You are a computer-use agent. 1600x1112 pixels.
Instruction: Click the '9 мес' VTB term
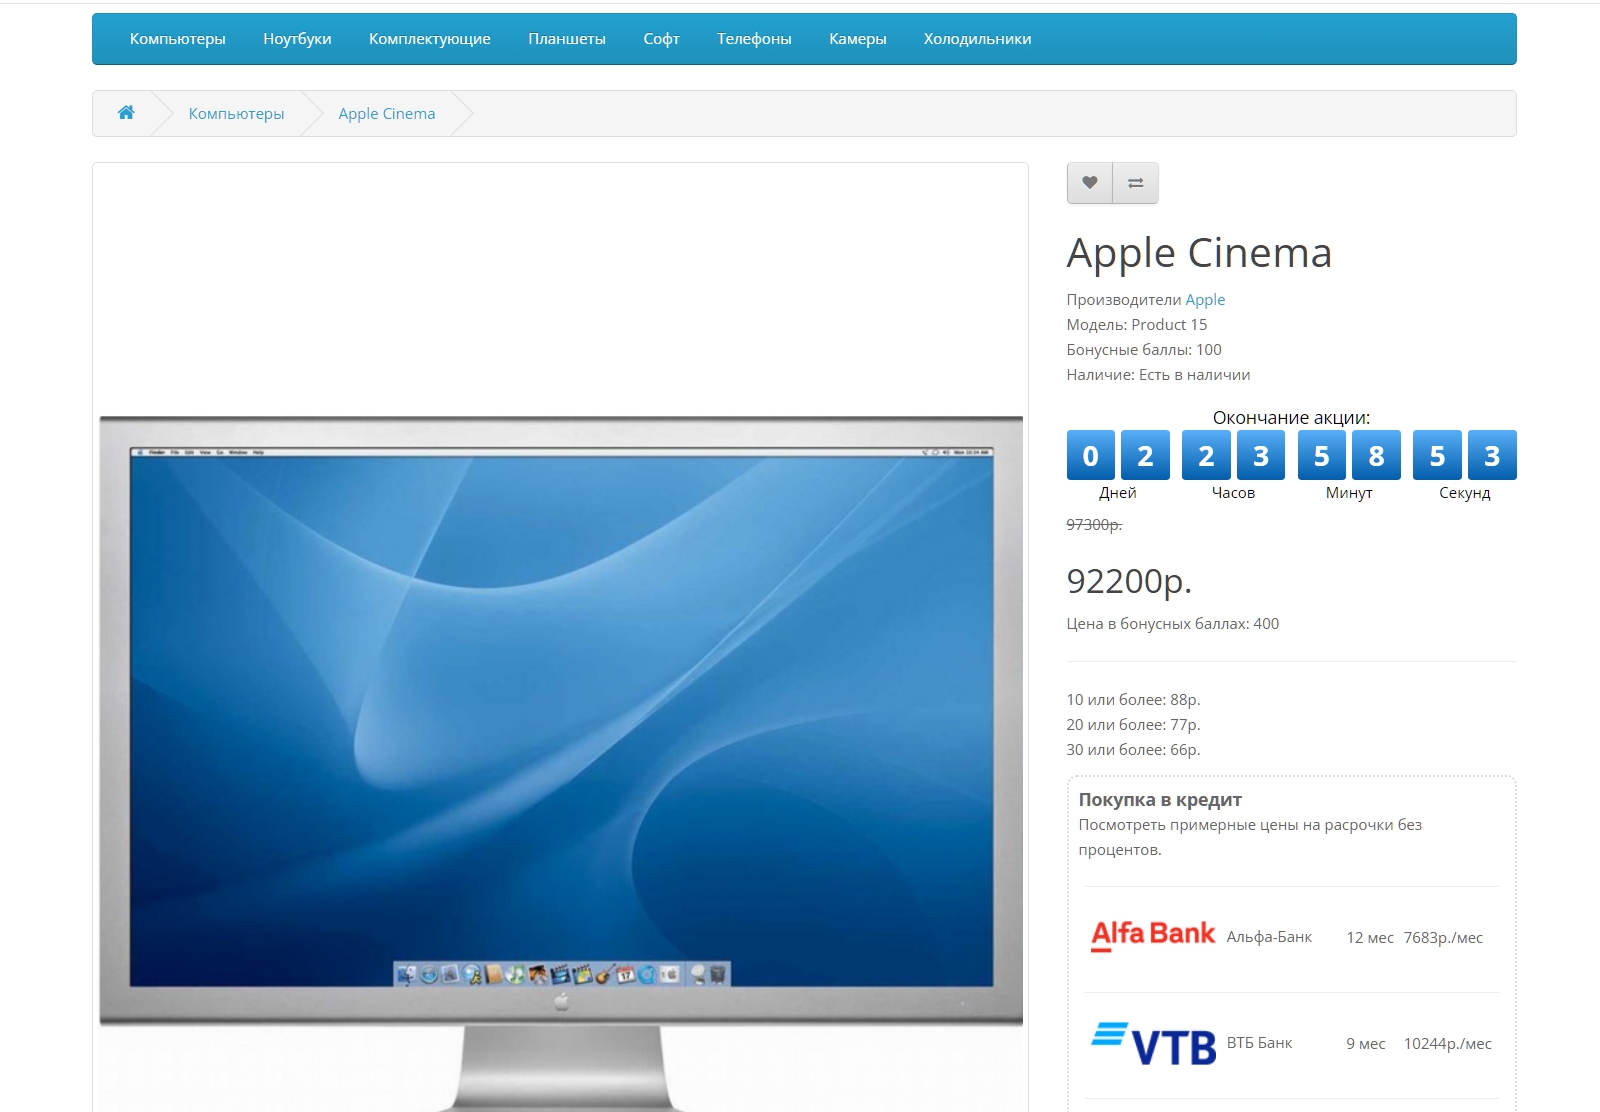point(1366,1044)
